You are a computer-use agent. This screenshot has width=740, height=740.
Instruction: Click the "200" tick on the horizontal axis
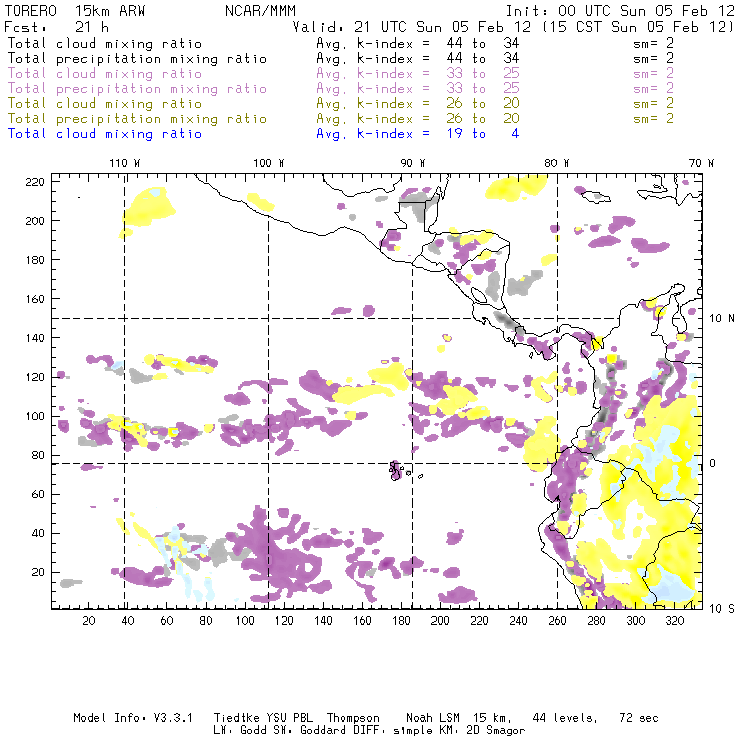click(x=440, y=621)
